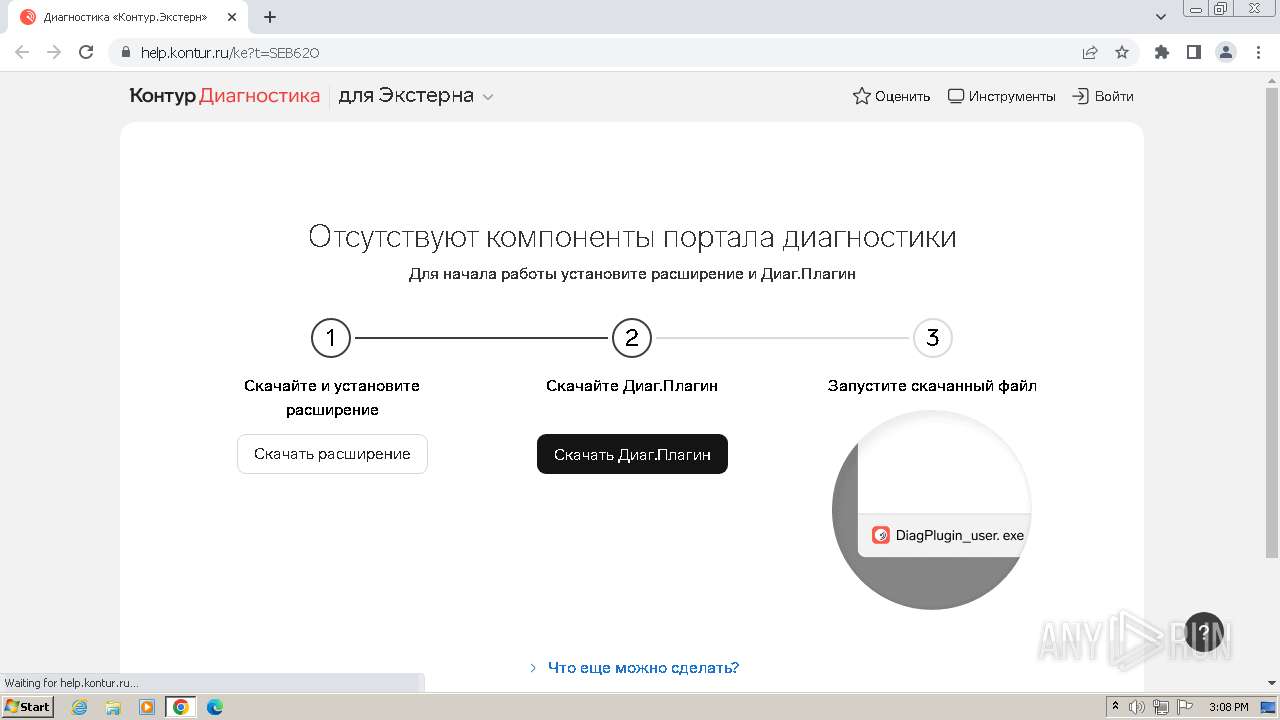Click the padlock site info icon

tap(125, 53)
